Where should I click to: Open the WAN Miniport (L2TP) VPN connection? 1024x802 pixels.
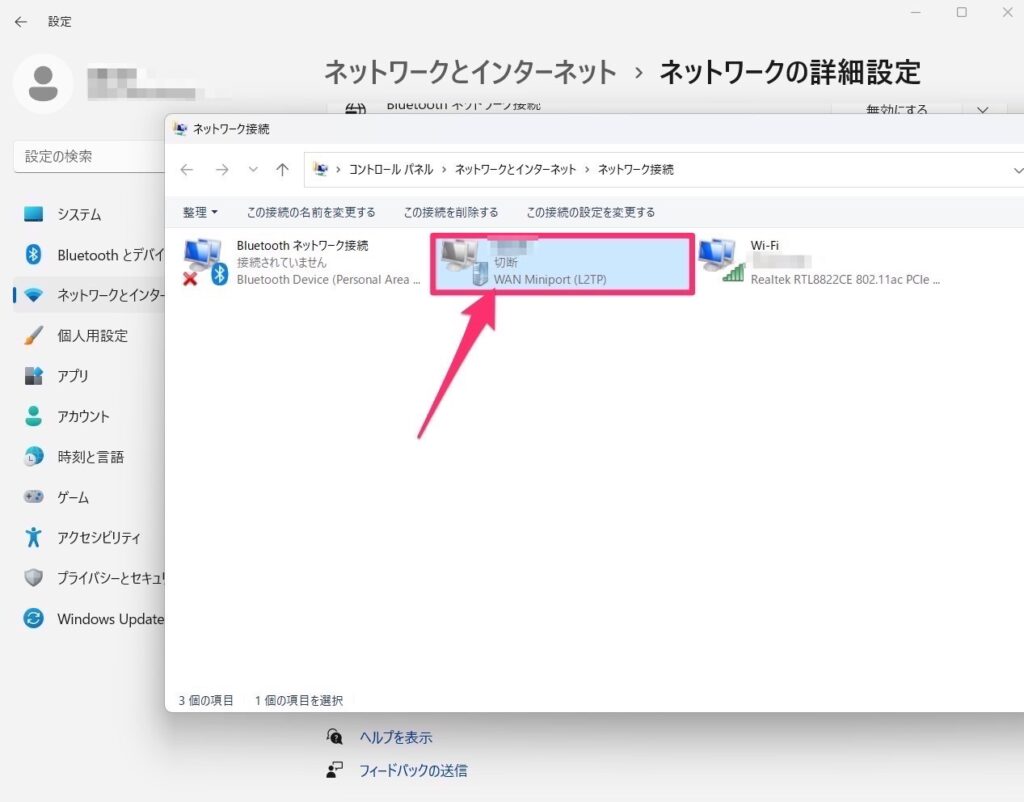point(560,263)
